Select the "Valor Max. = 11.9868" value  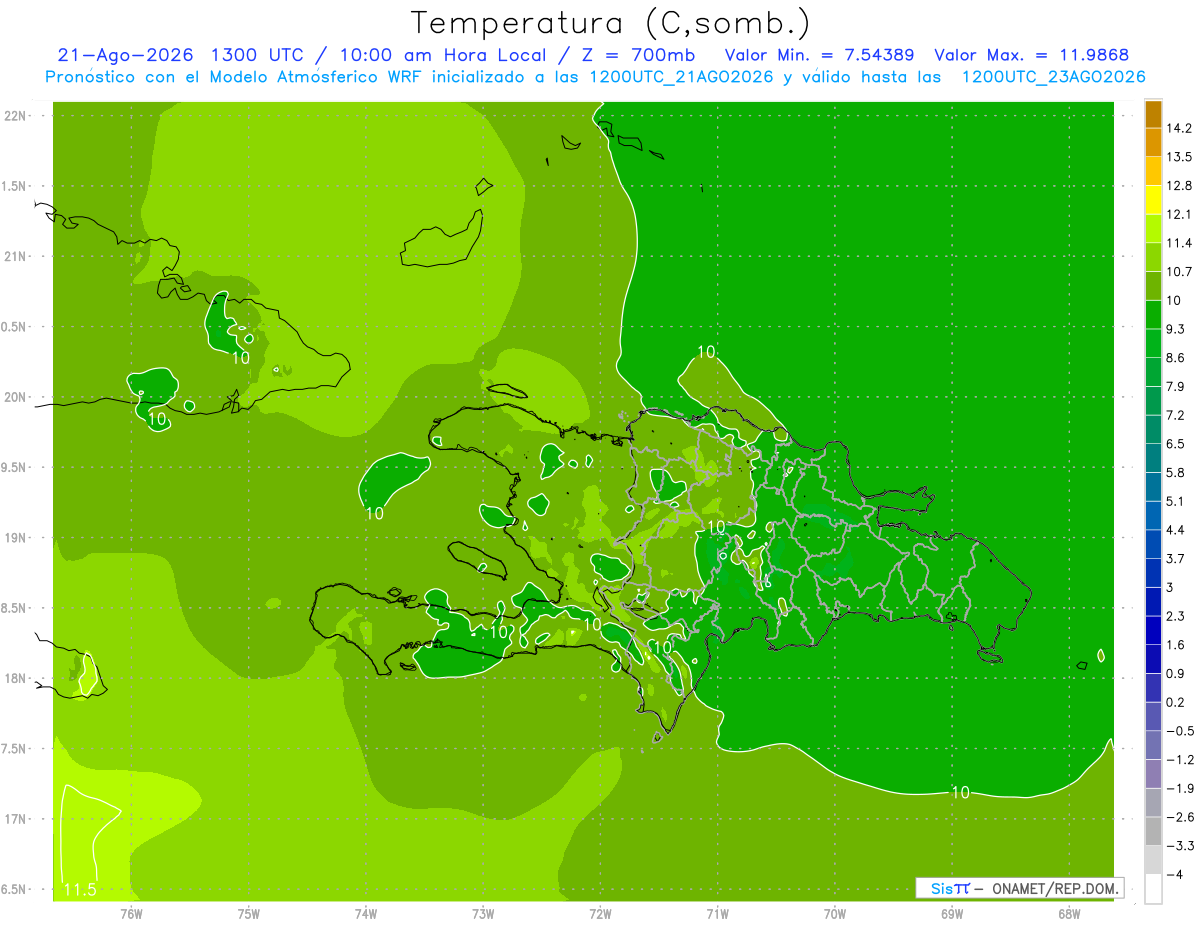tap(1032, 55)
